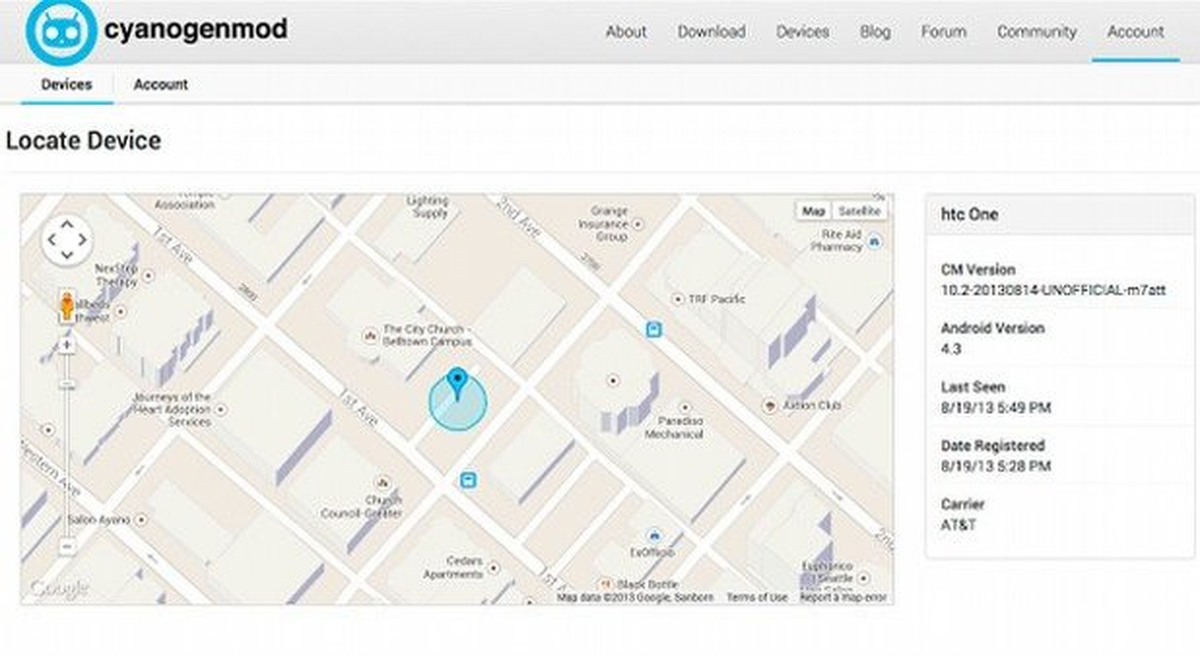Screen dimensions: 1200x656
Task: Click the Paradiso Mechanical map label
Action: 674,427
